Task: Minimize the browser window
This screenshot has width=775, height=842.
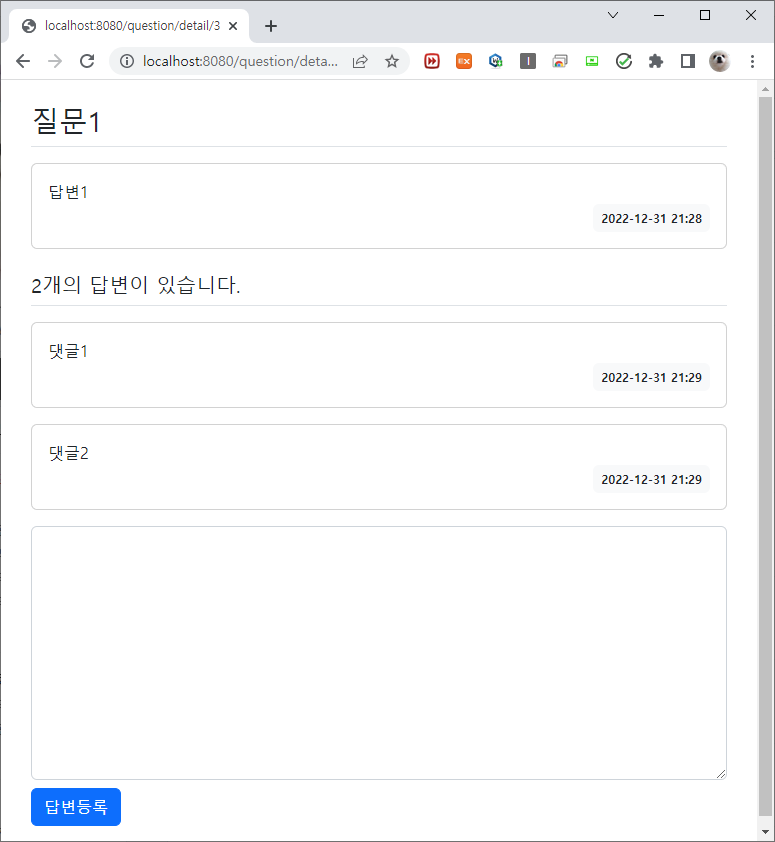Action: tap(659, 15)
